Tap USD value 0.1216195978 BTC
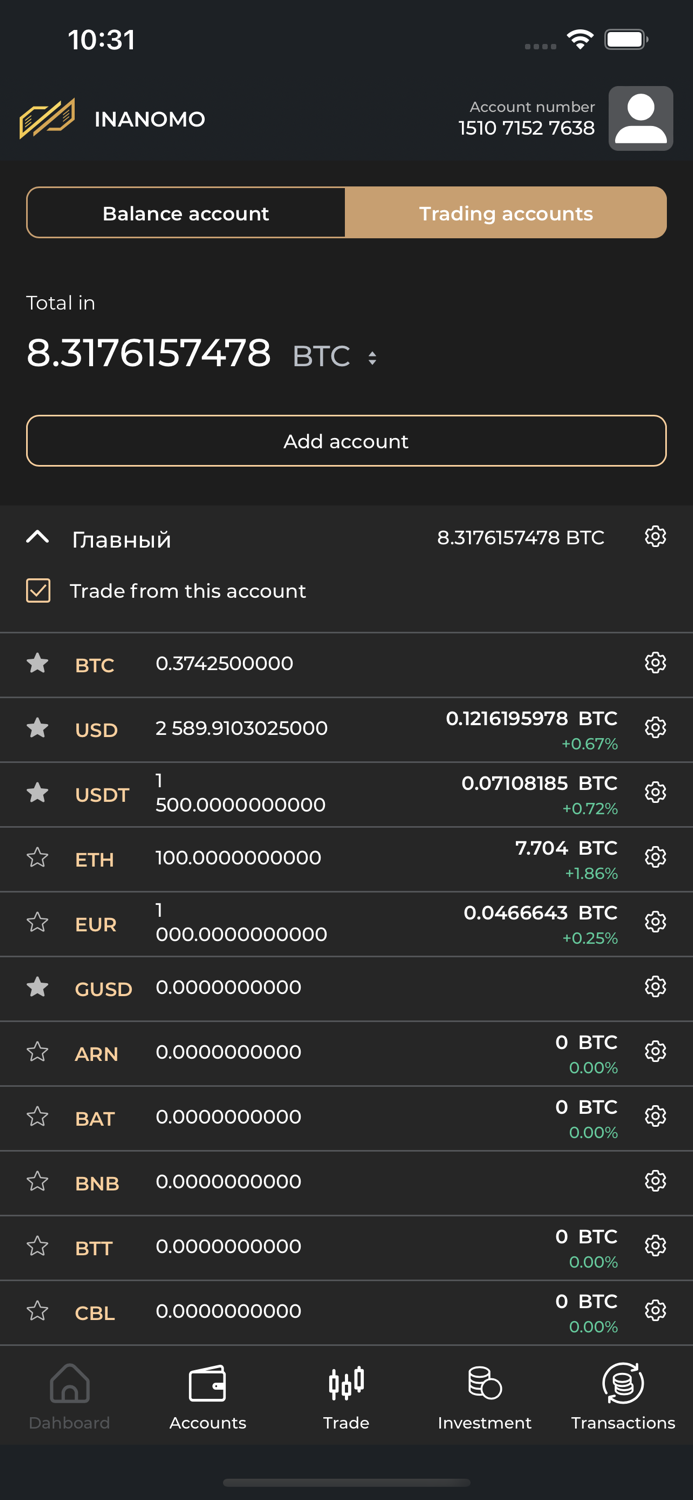Screen dimensions: 693x1500 pyautogui.click(x=531, y=718)
